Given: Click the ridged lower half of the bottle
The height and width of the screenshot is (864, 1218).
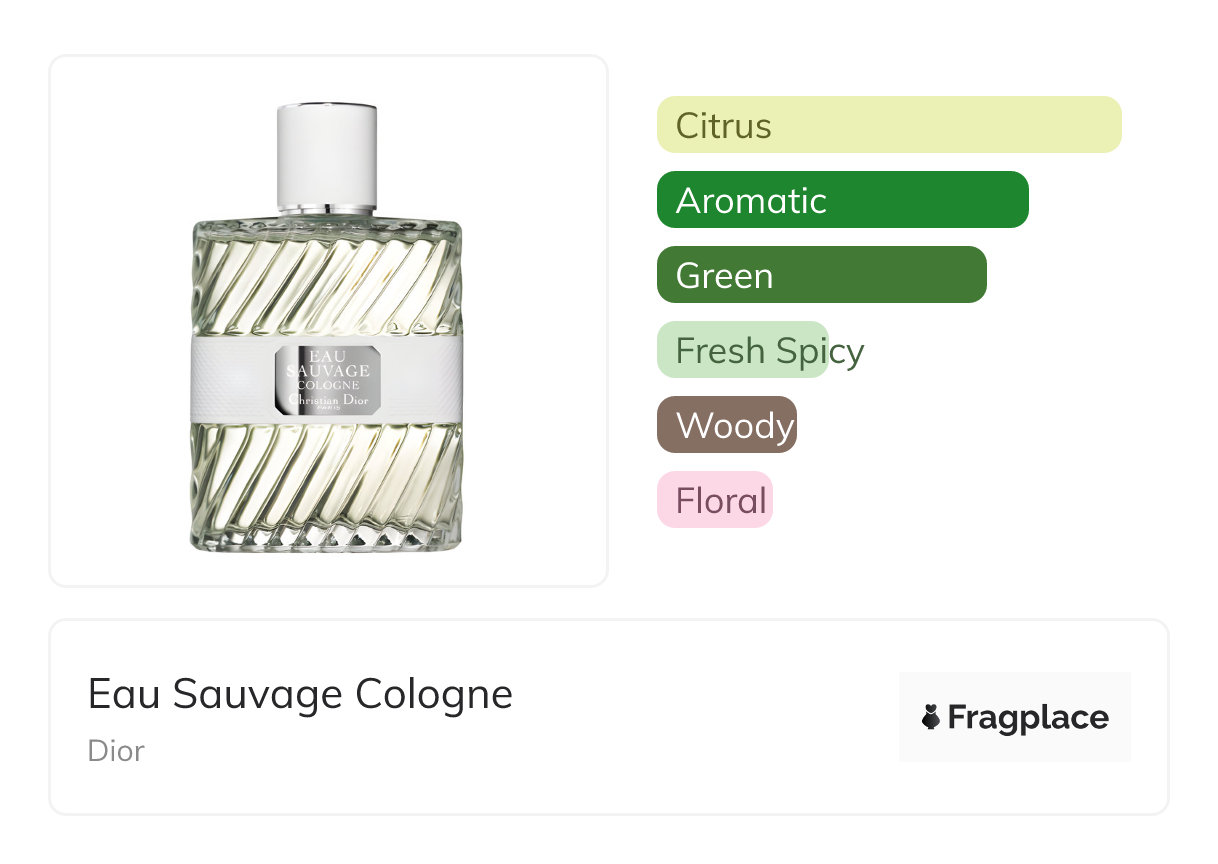Looking at the screenshot, I should (x=327, y=487).
